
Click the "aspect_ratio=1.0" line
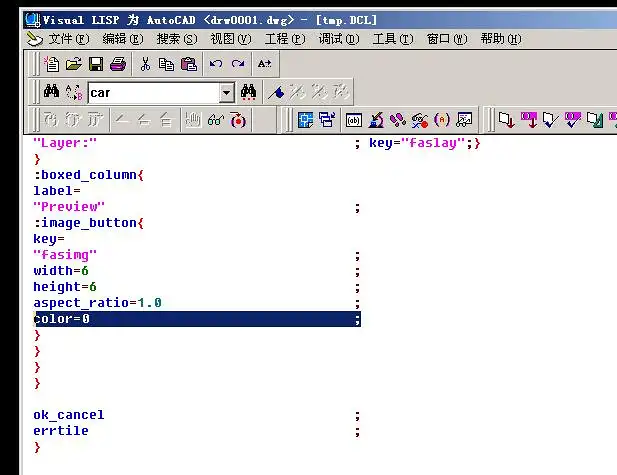tap(97, 303)
